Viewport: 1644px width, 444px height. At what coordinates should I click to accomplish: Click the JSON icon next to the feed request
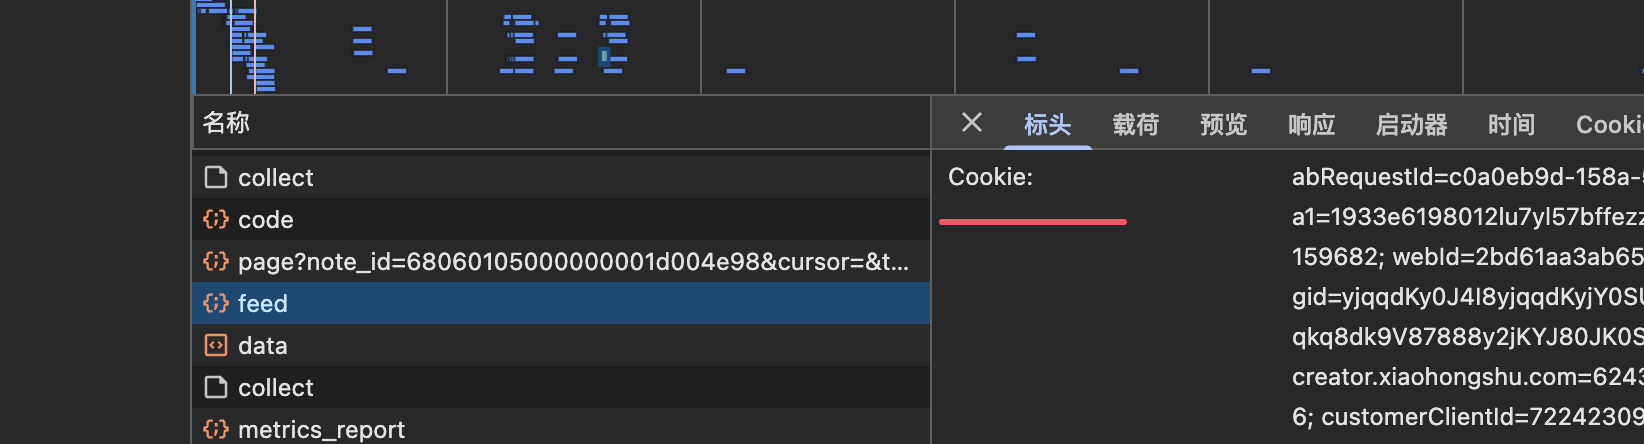pyautogui.click(x=216, y=304)
